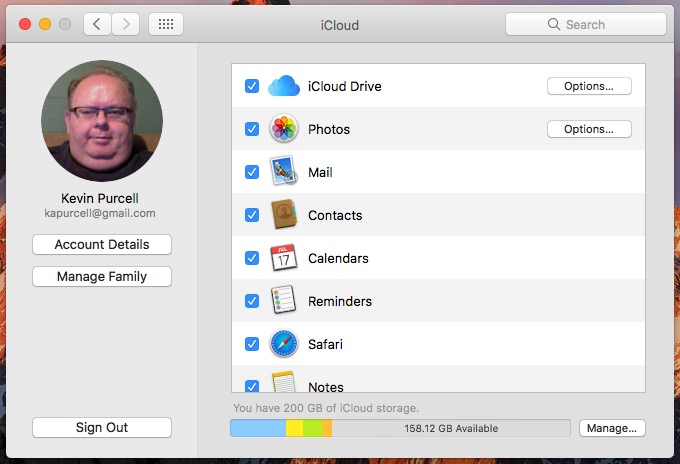Click the Calendars icon showing 17

click(284, 257)
